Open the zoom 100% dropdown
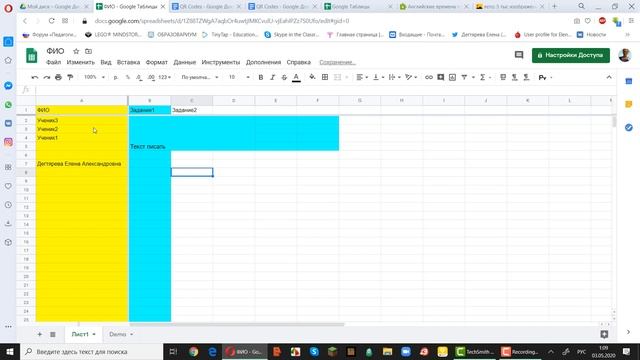The height and width of the screenshot is (360, 640). click(94, 77)
